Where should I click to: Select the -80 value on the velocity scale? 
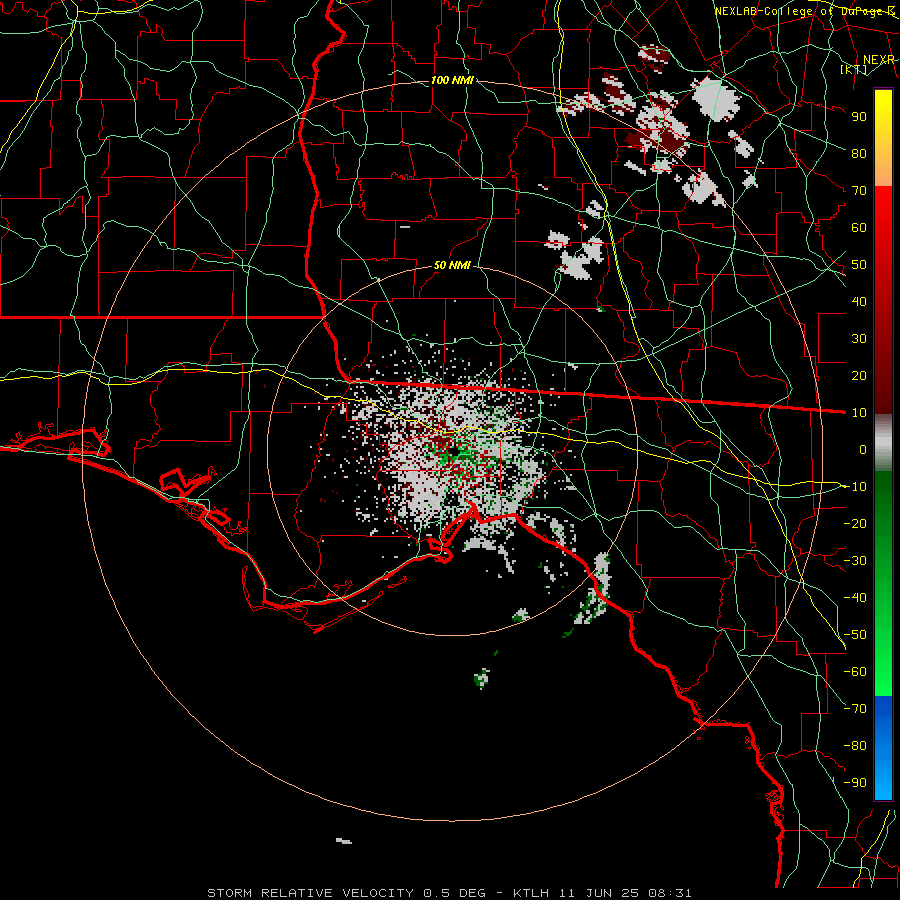tap(855, 746)
